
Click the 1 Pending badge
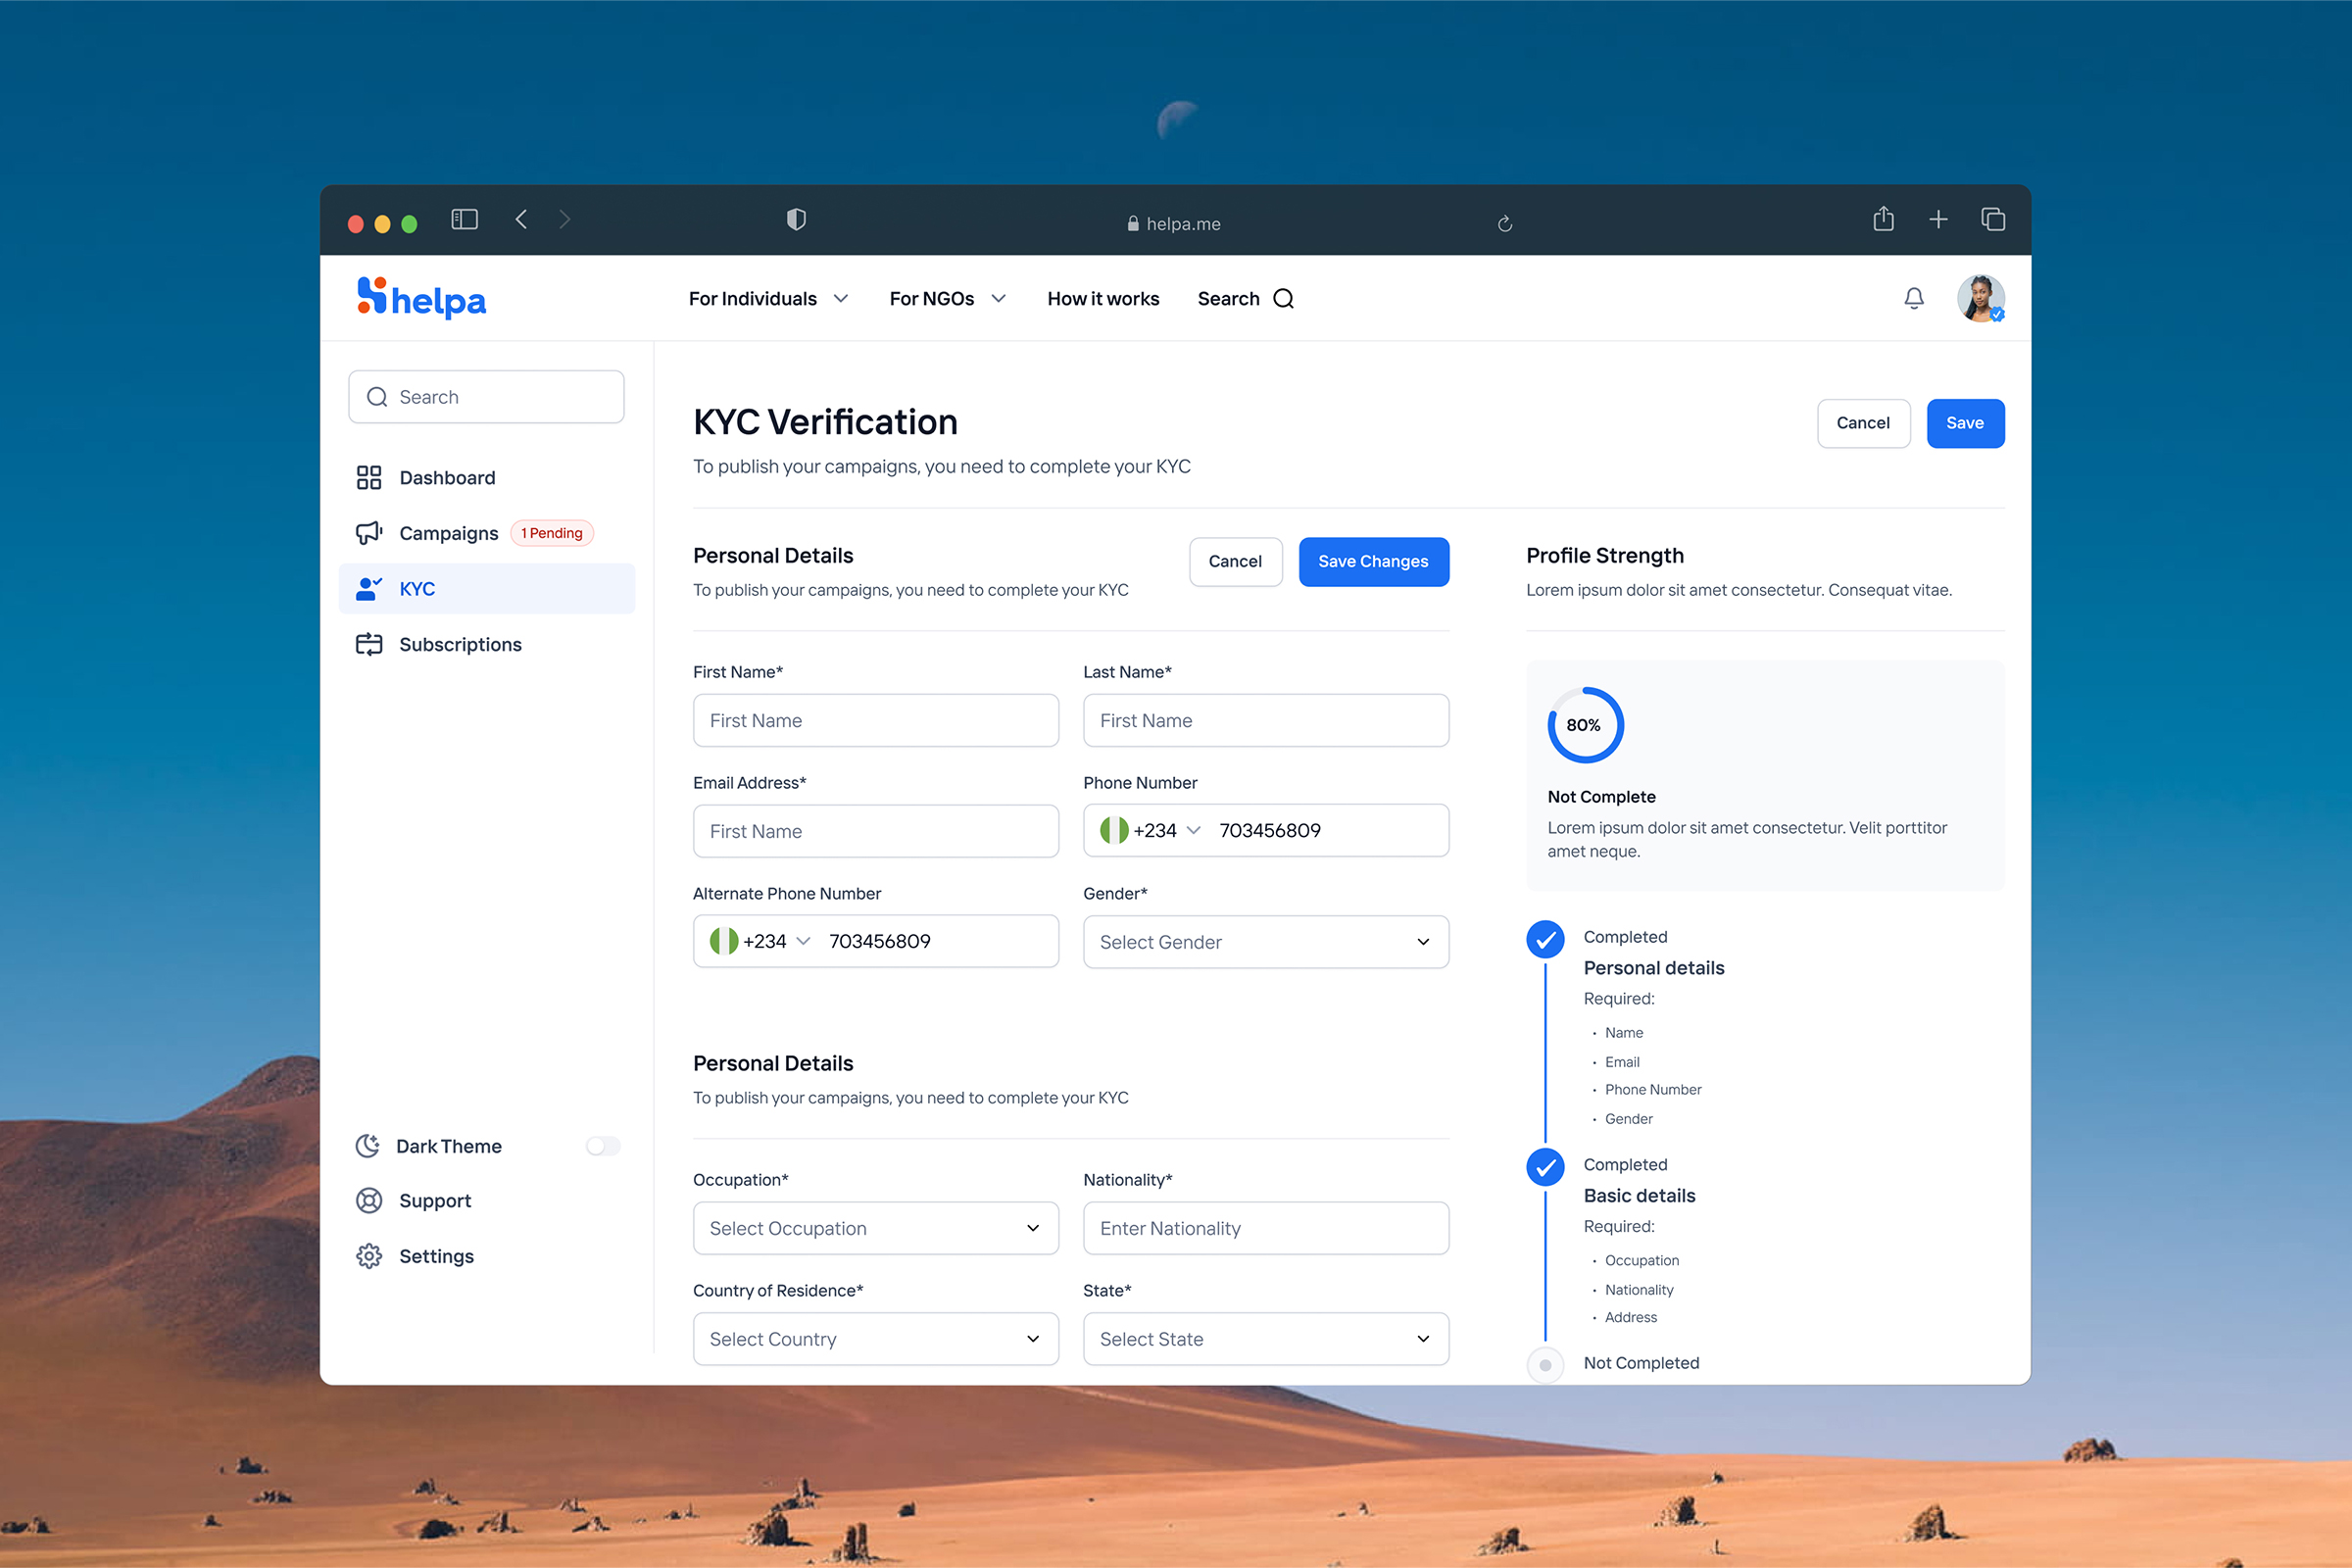(x=552, y=533)
